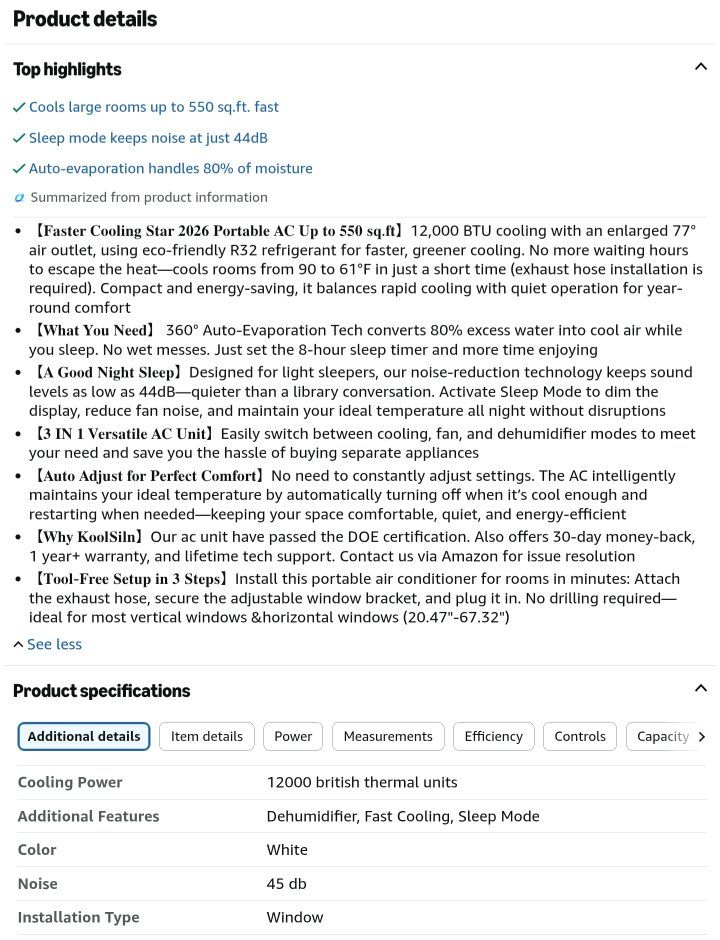The width and height of the screenshot is (720, 940).
Task: Open the Capacity tab
Action: point(662,737)
